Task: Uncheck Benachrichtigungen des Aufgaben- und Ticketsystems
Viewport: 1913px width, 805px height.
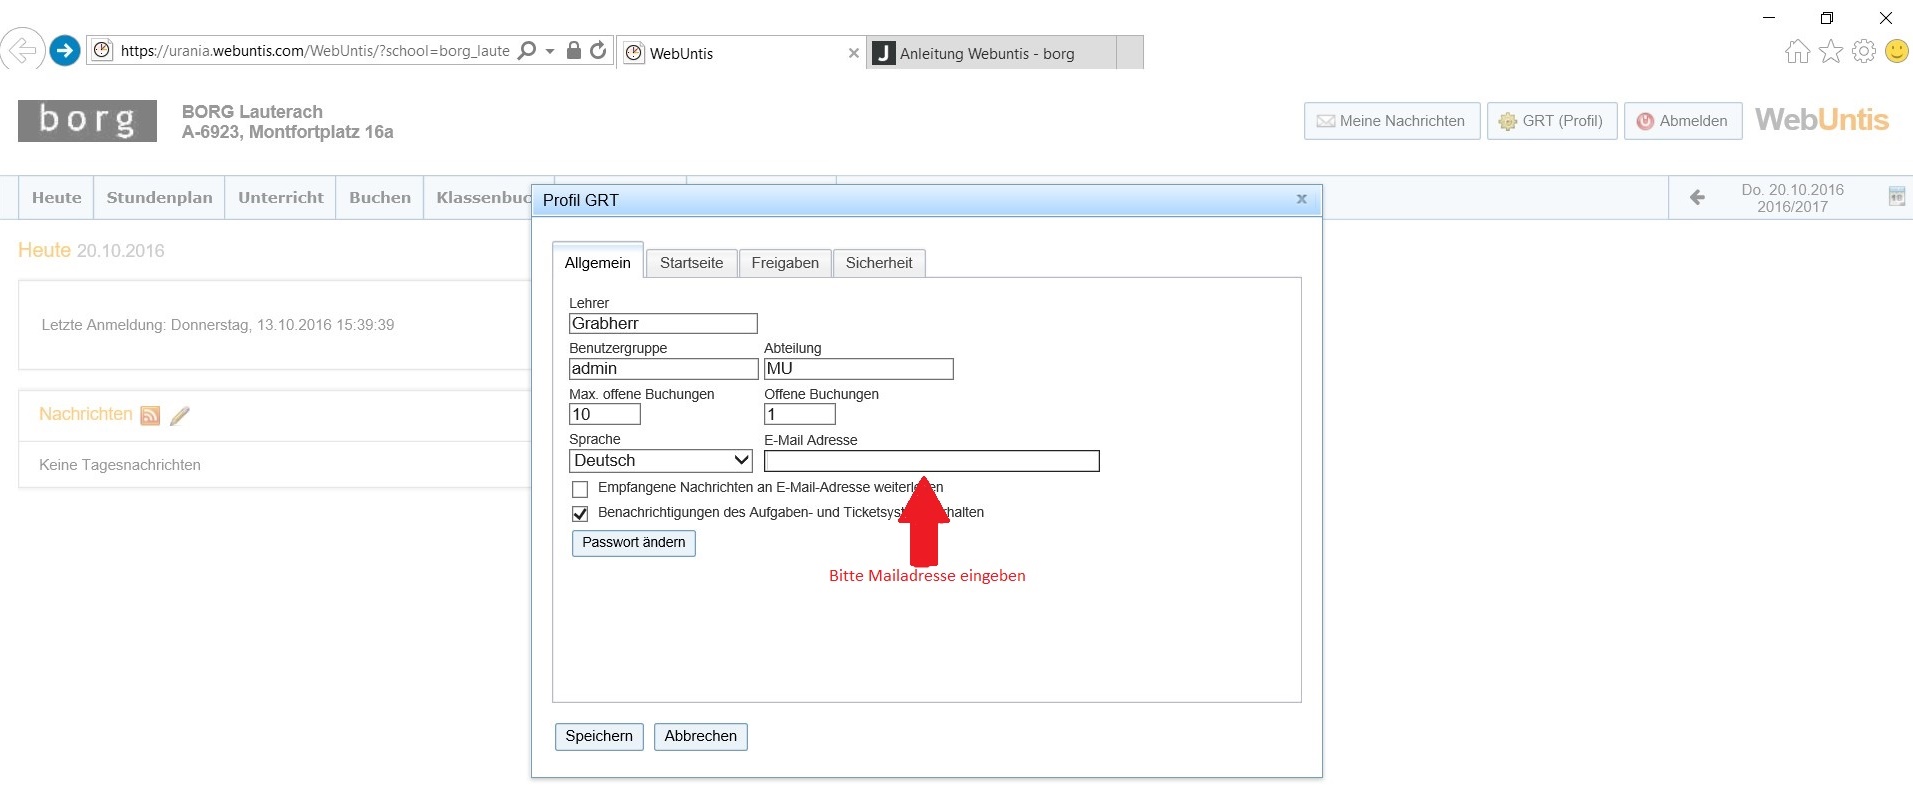Action: point(580,514)
